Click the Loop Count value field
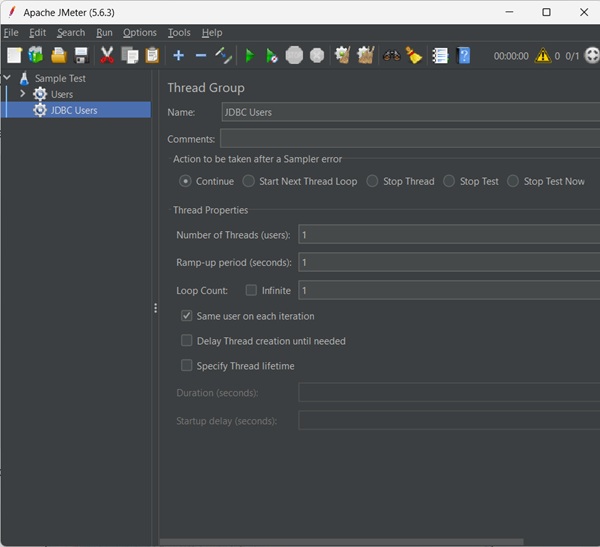The height and width of the screenshot is (547, 600). 449,290
